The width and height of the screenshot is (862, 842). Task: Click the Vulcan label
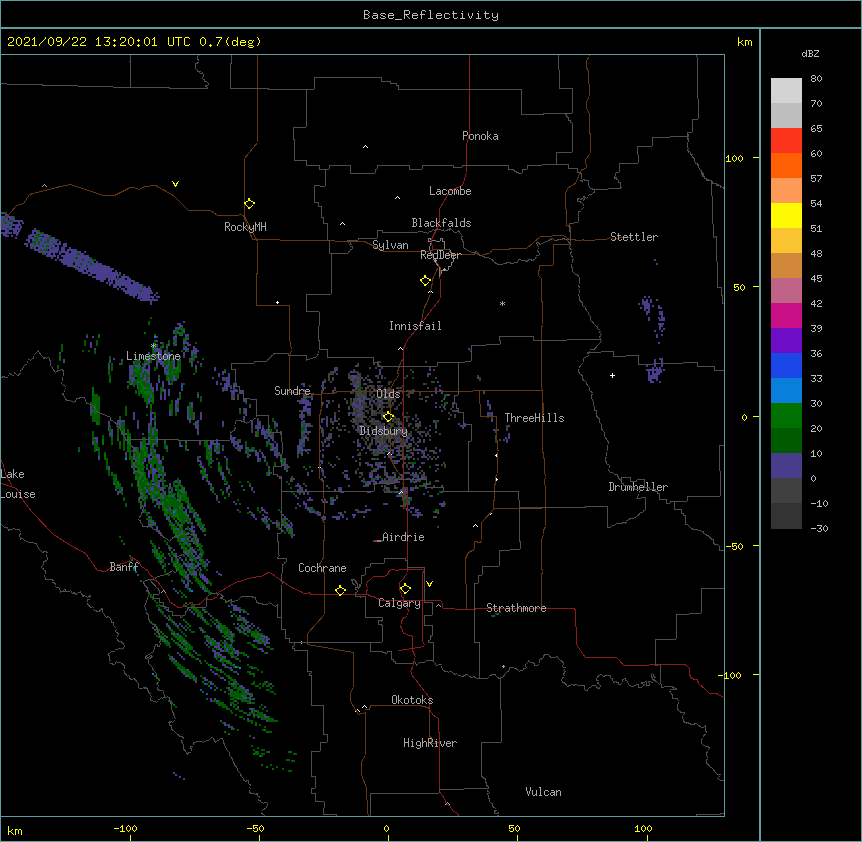(x=543, y=792)
